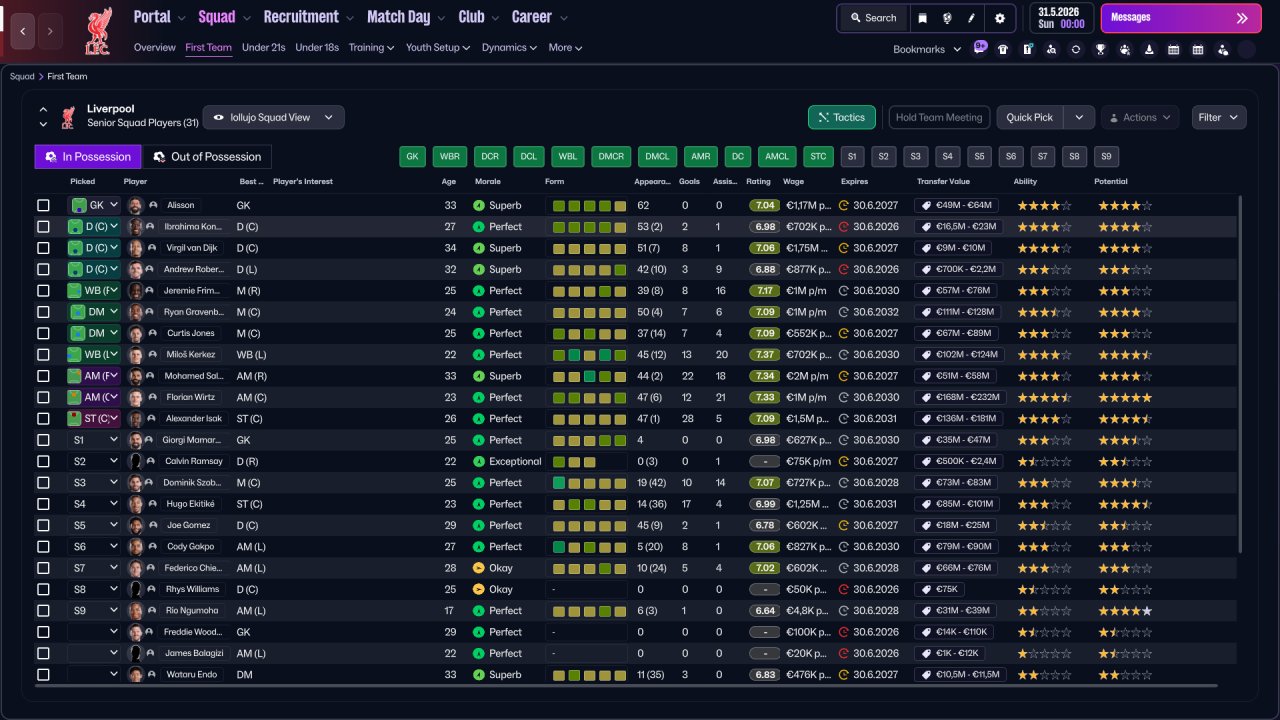Go back with the left arrow button
Image resolution: width=1280 pixels, height=720 pixels.
23,31
